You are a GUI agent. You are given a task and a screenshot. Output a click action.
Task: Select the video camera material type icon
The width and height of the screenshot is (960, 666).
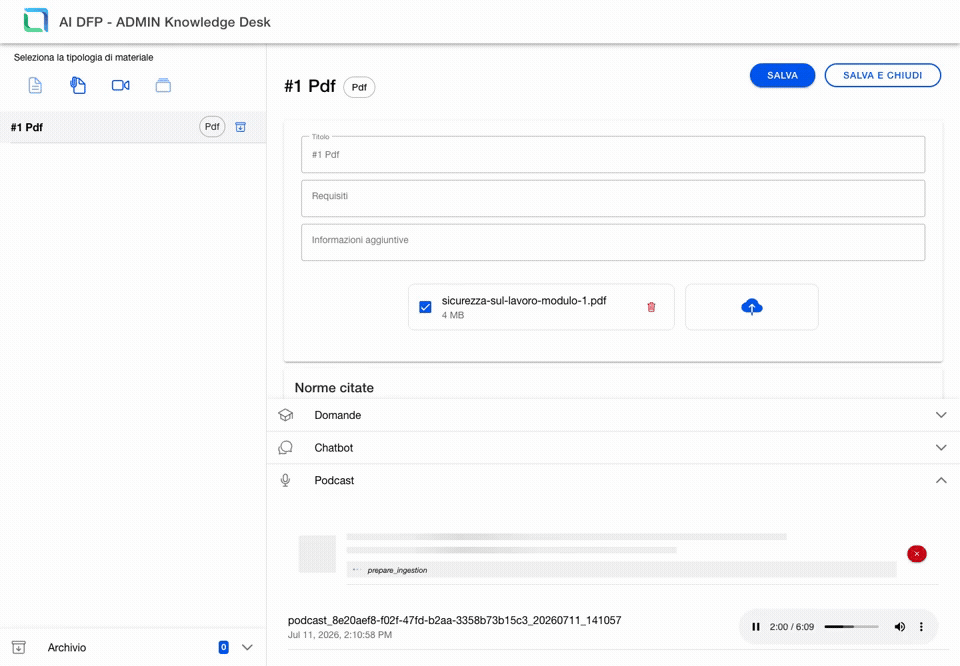121,86
